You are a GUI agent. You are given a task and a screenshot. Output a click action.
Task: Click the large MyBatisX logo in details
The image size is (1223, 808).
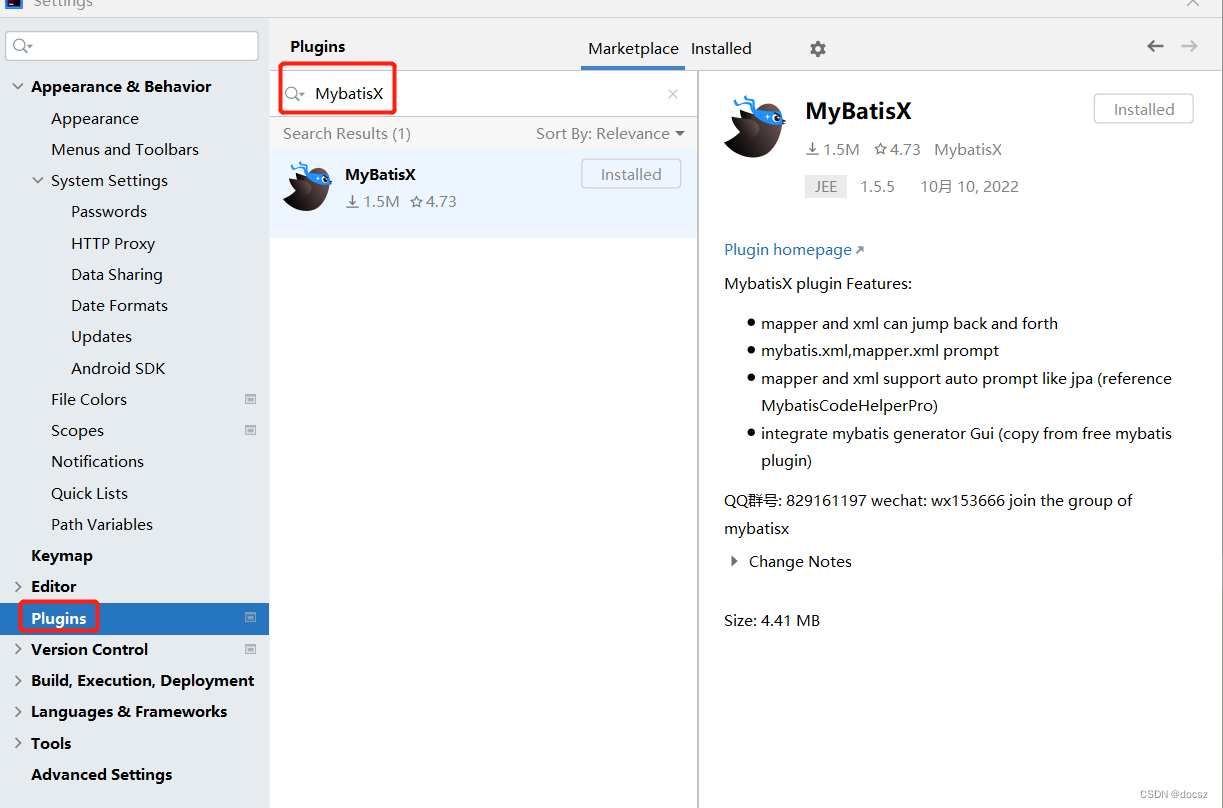755,127
